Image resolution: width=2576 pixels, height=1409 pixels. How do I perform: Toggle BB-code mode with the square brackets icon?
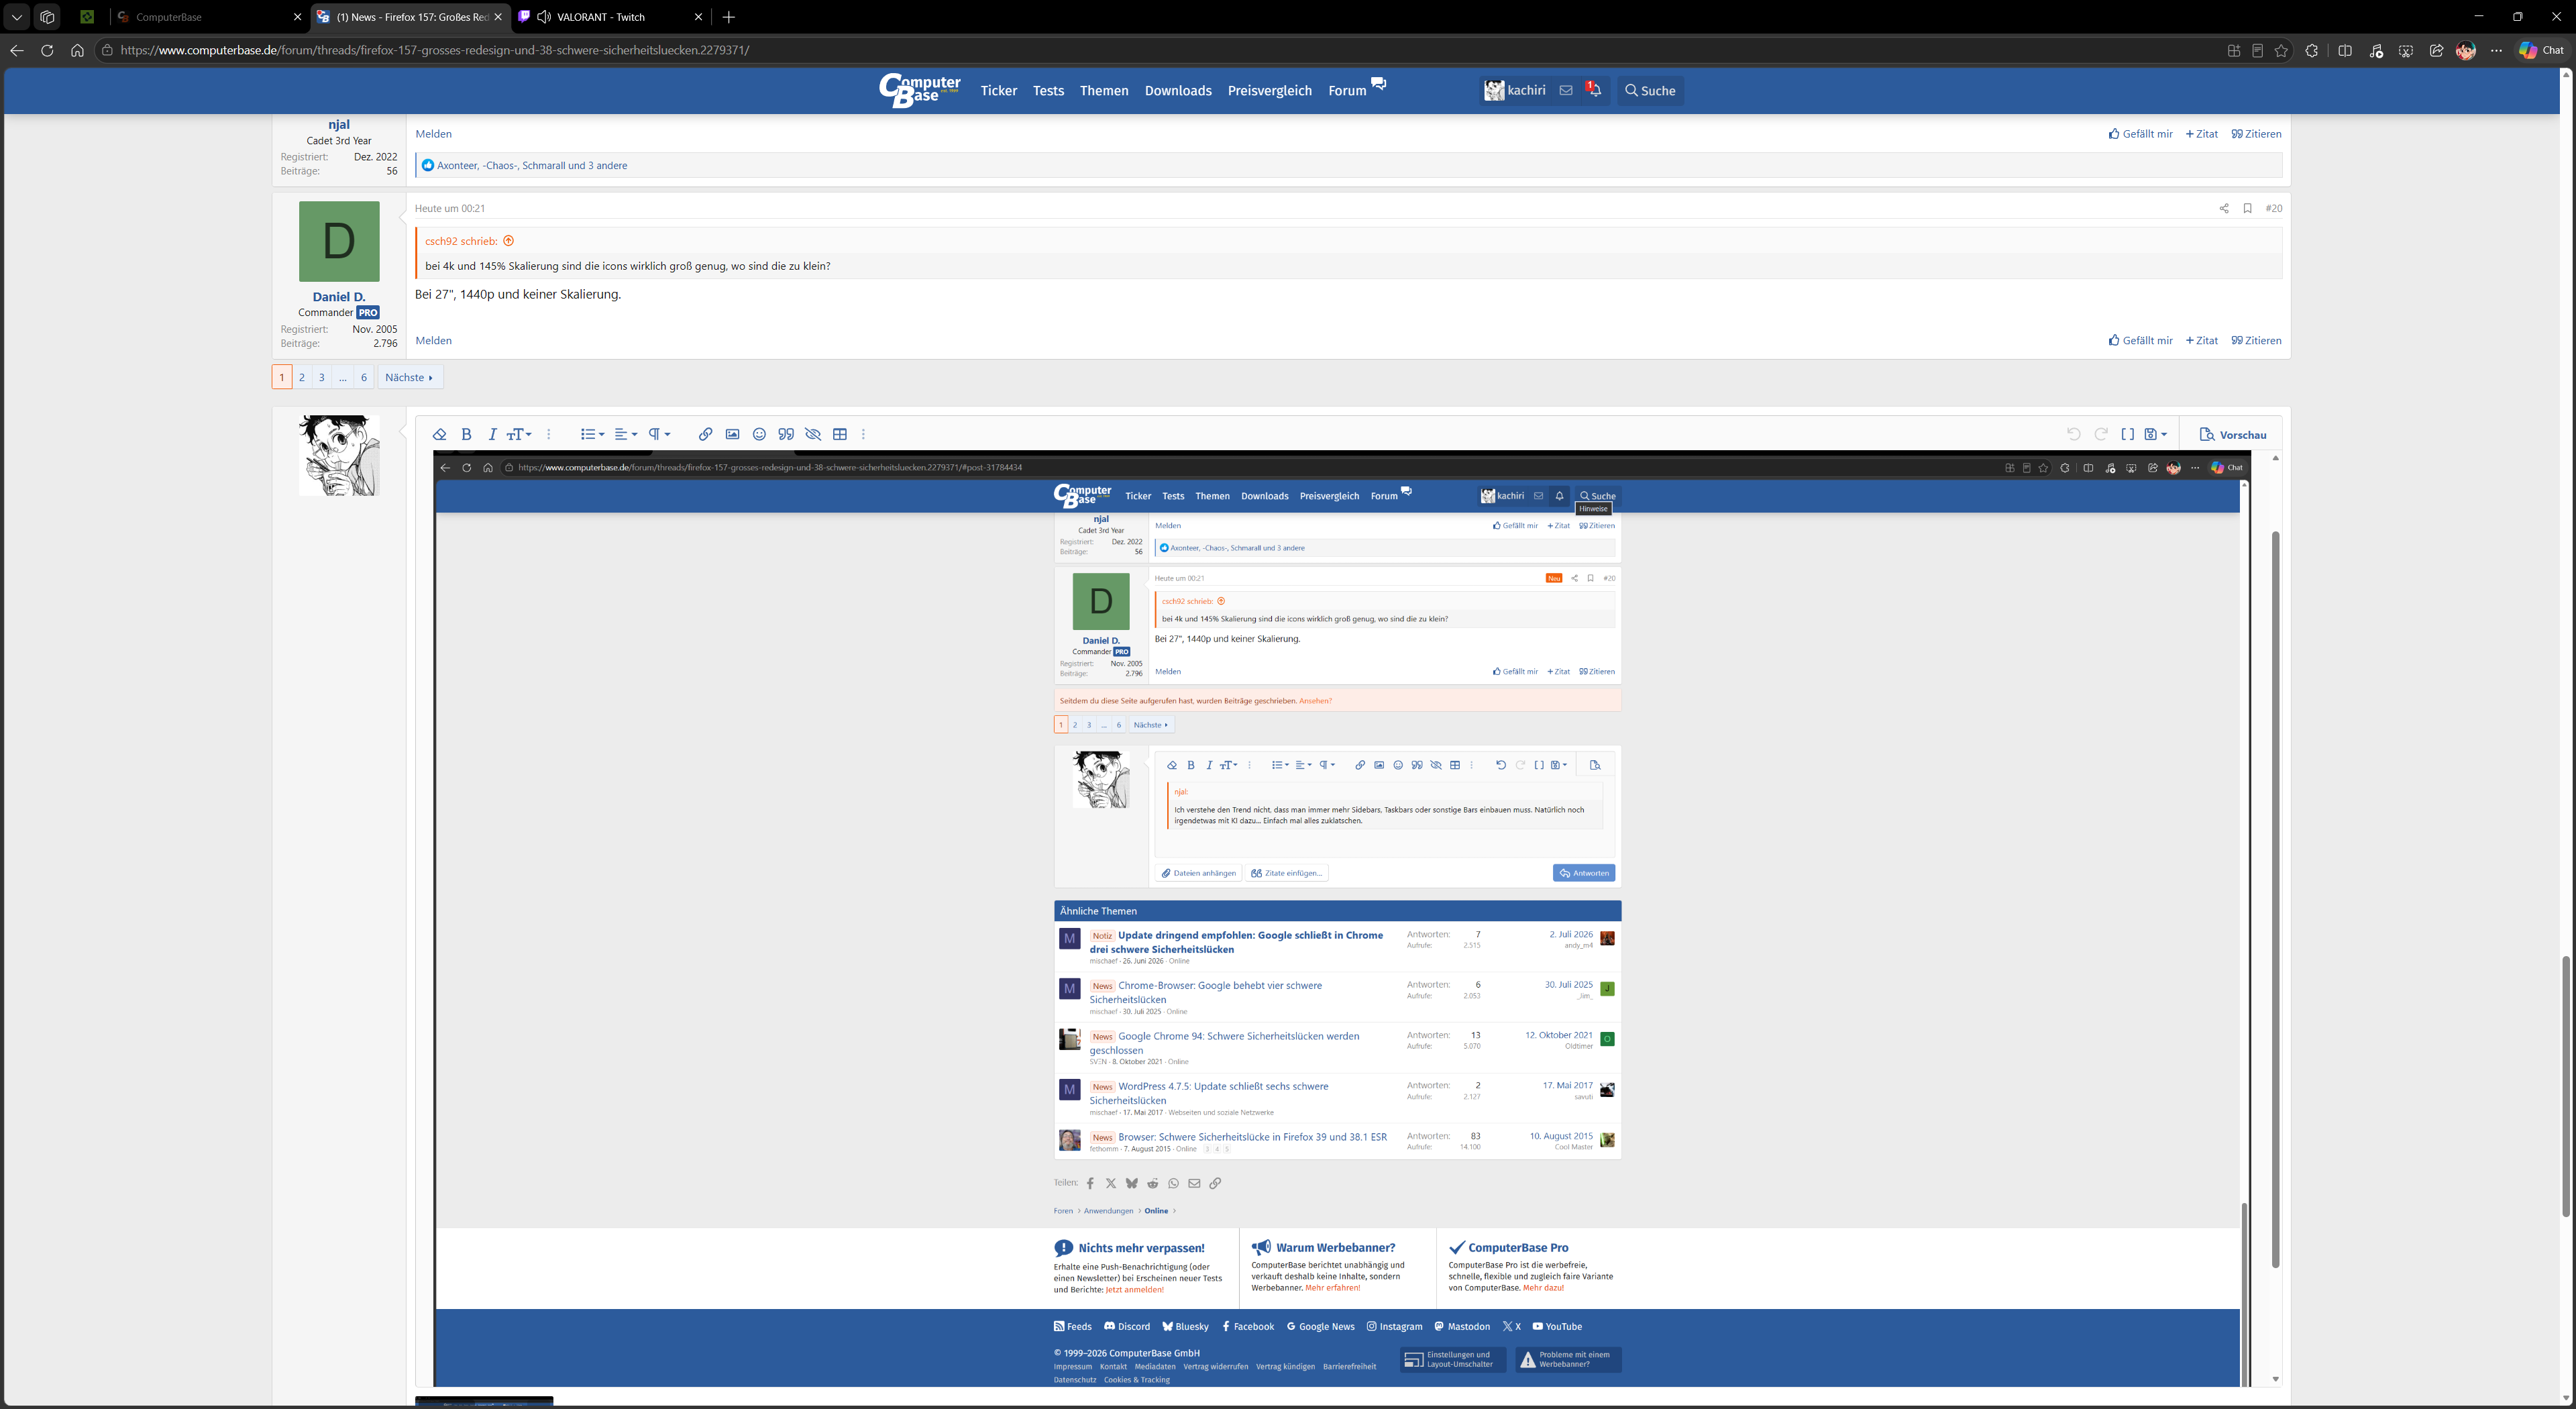click(2127, 434)
